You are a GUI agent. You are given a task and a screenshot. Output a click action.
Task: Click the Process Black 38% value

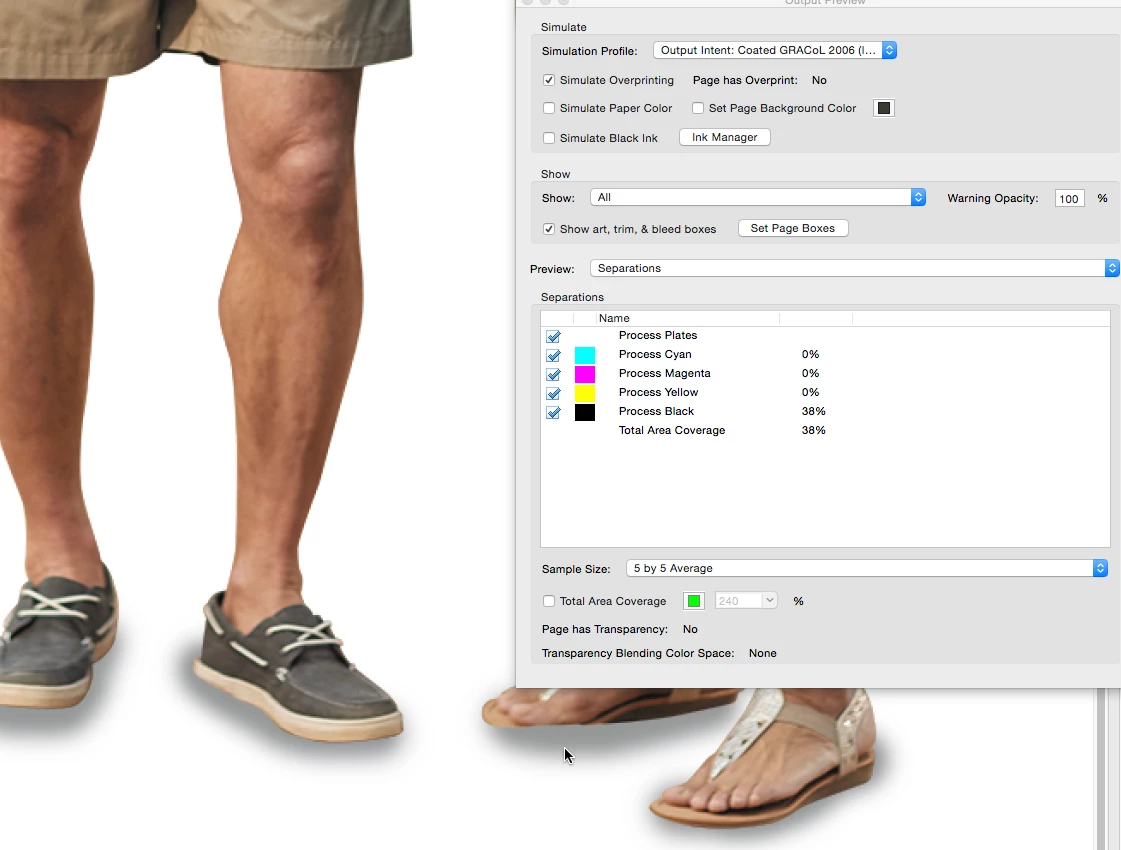[814, 411]
